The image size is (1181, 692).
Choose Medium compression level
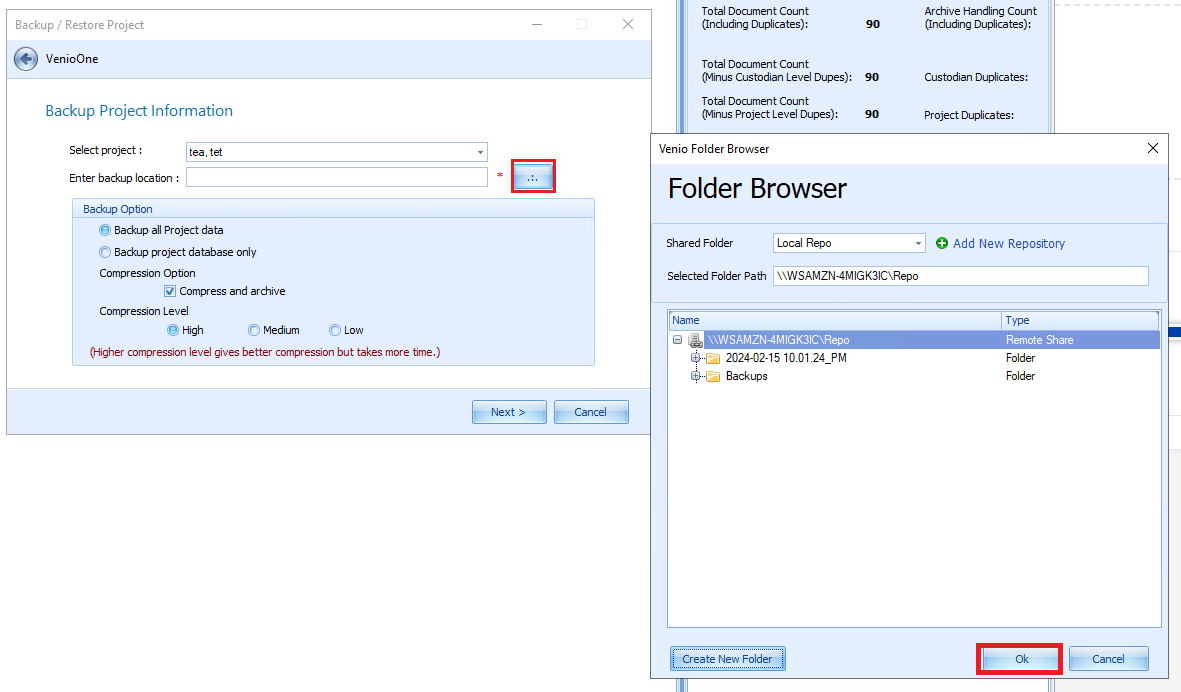[x=254, y=331]
